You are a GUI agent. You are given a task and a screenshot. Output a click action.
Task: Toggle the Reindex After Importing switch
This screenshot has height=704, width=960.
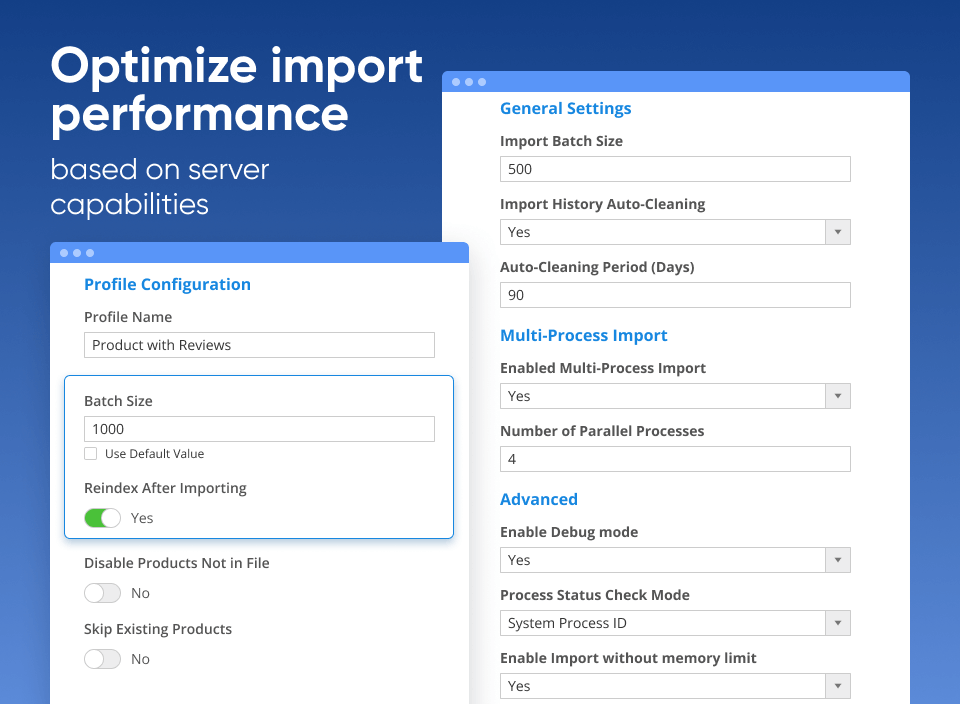coord(102,518)
